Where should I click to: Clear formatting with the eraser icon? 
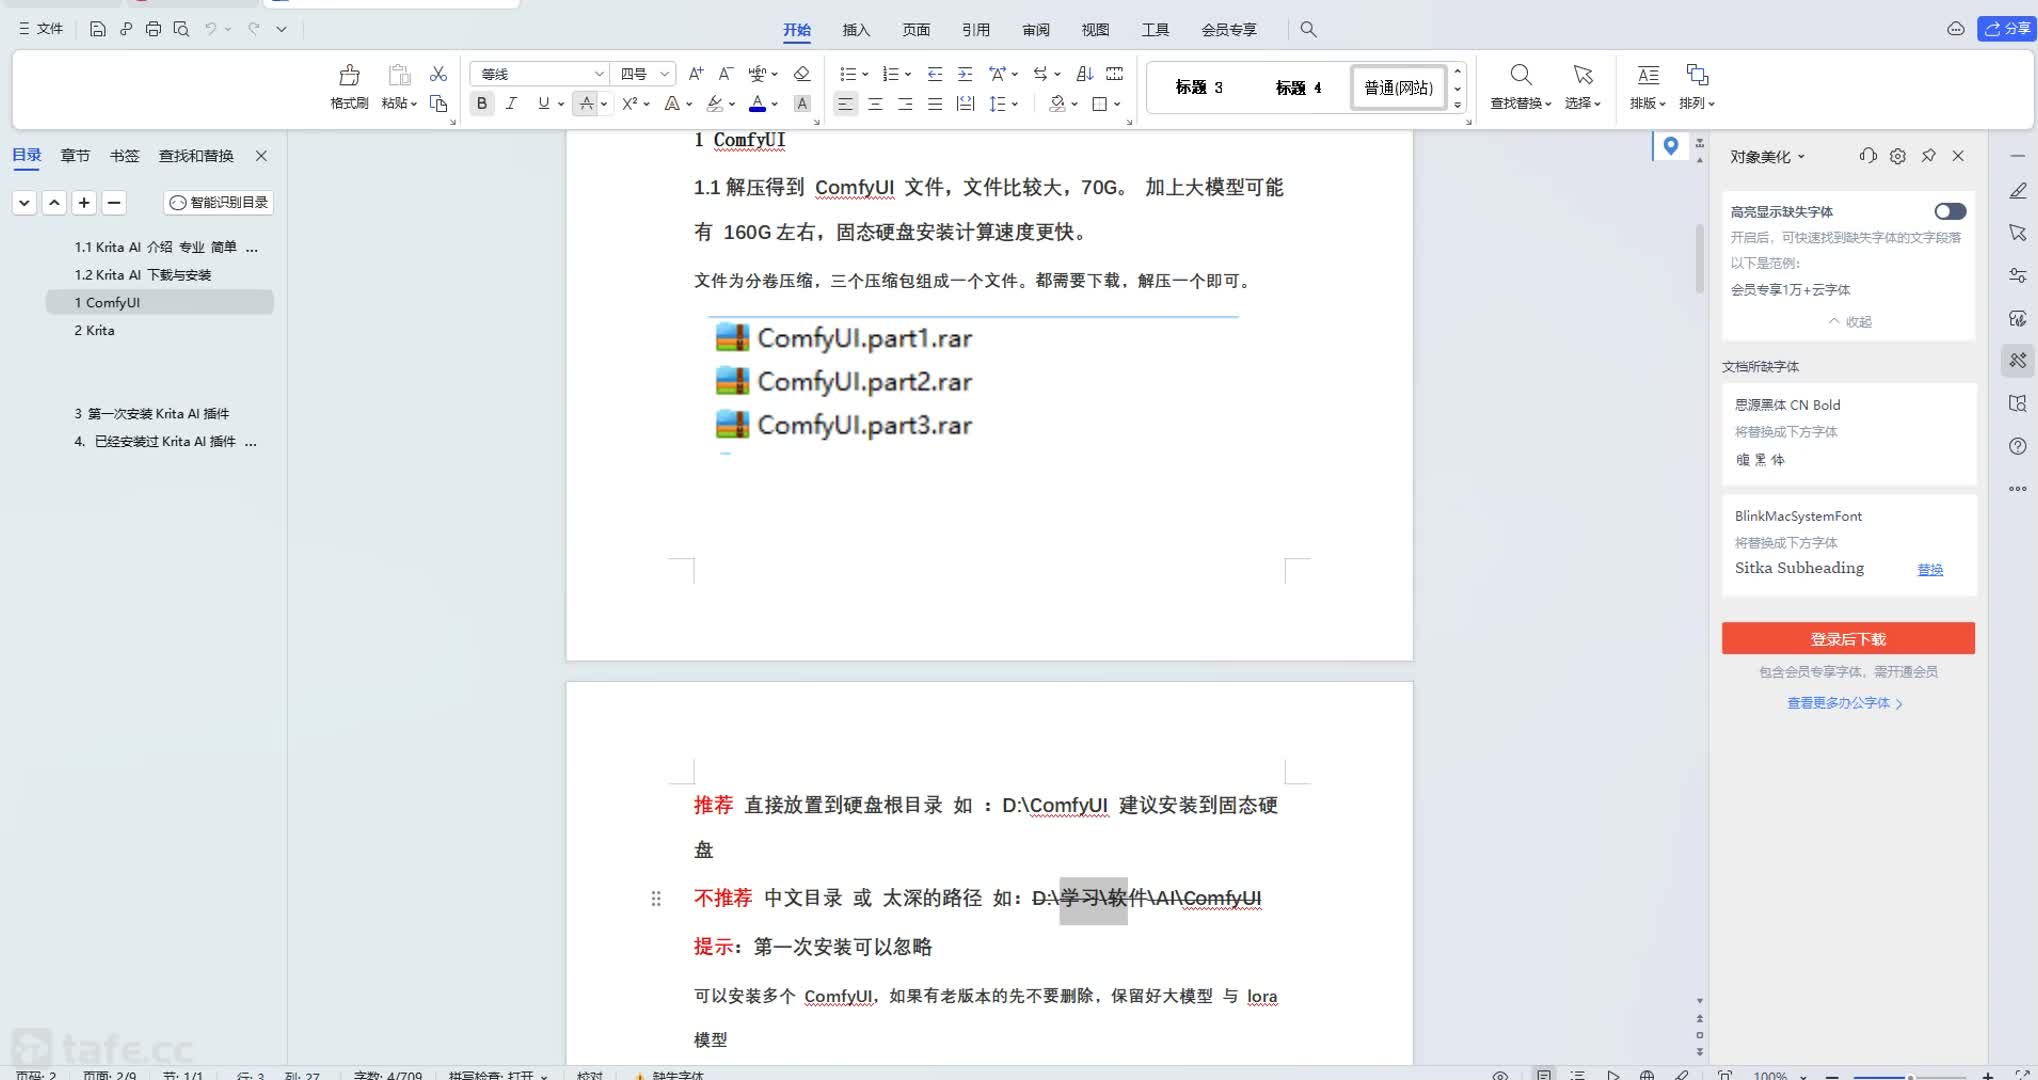[x=802, y=74]
